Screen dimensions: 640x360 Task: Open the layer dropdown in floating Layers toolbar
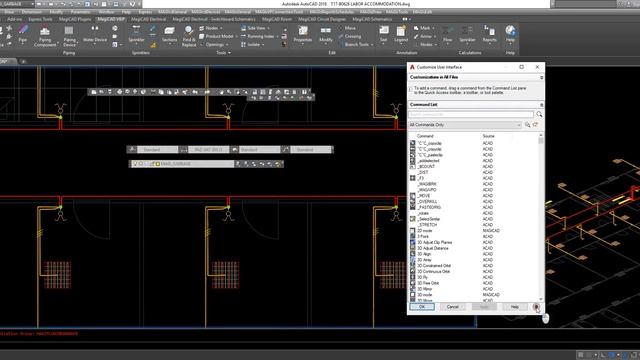(x=182, y=164)
